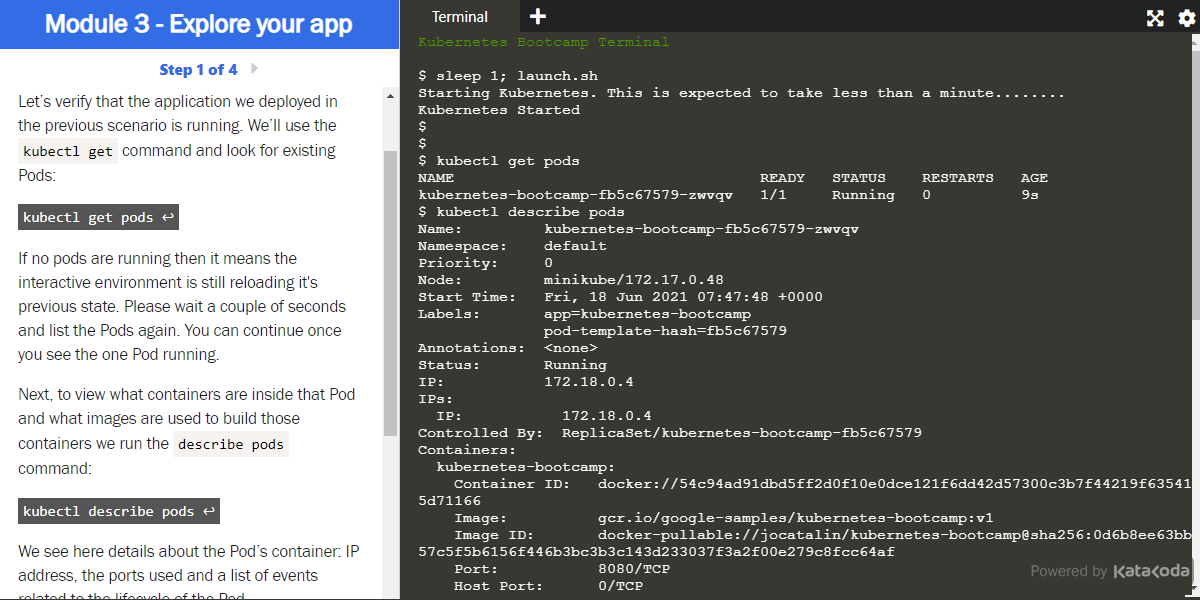Viewport: 1200px width, 600px height.
Task: Click the Port value '8080/TCP'
Action: pos(634,569)
